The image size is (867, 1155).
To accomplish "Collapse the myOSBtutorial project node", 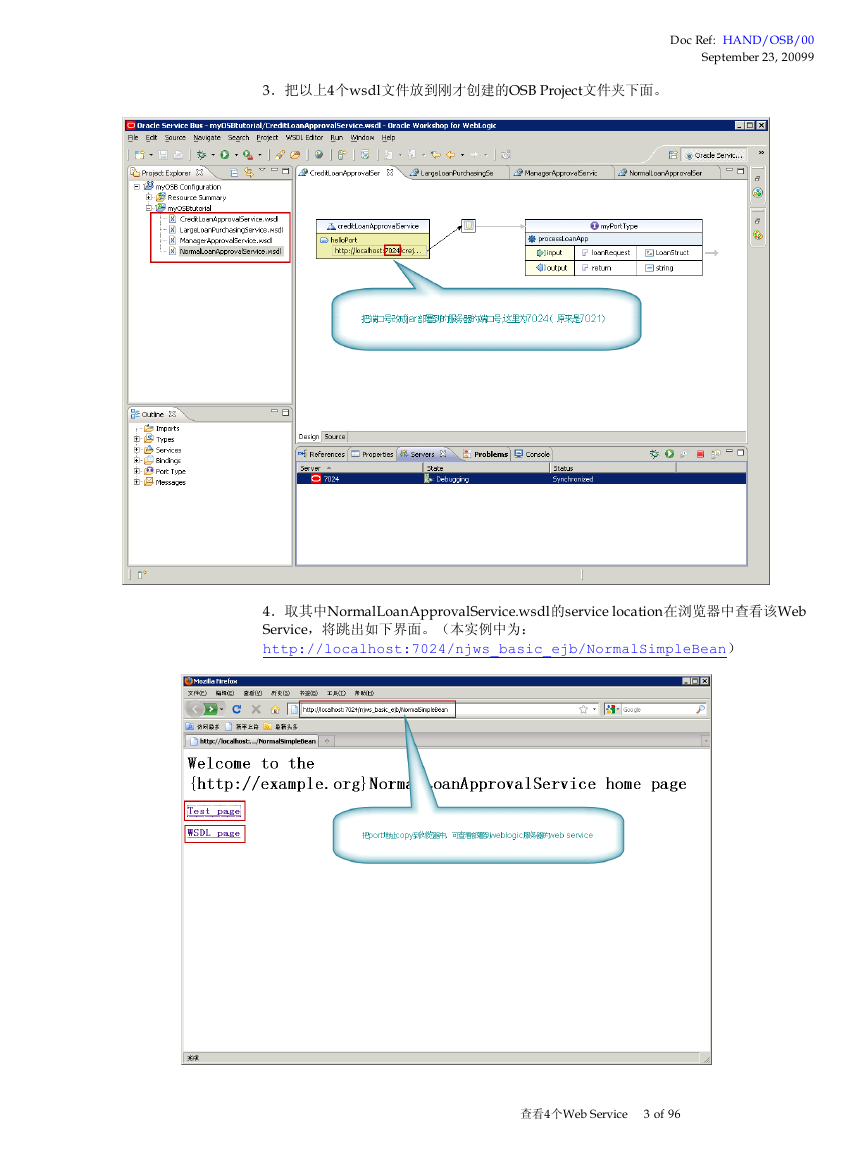I will [148, 208].
